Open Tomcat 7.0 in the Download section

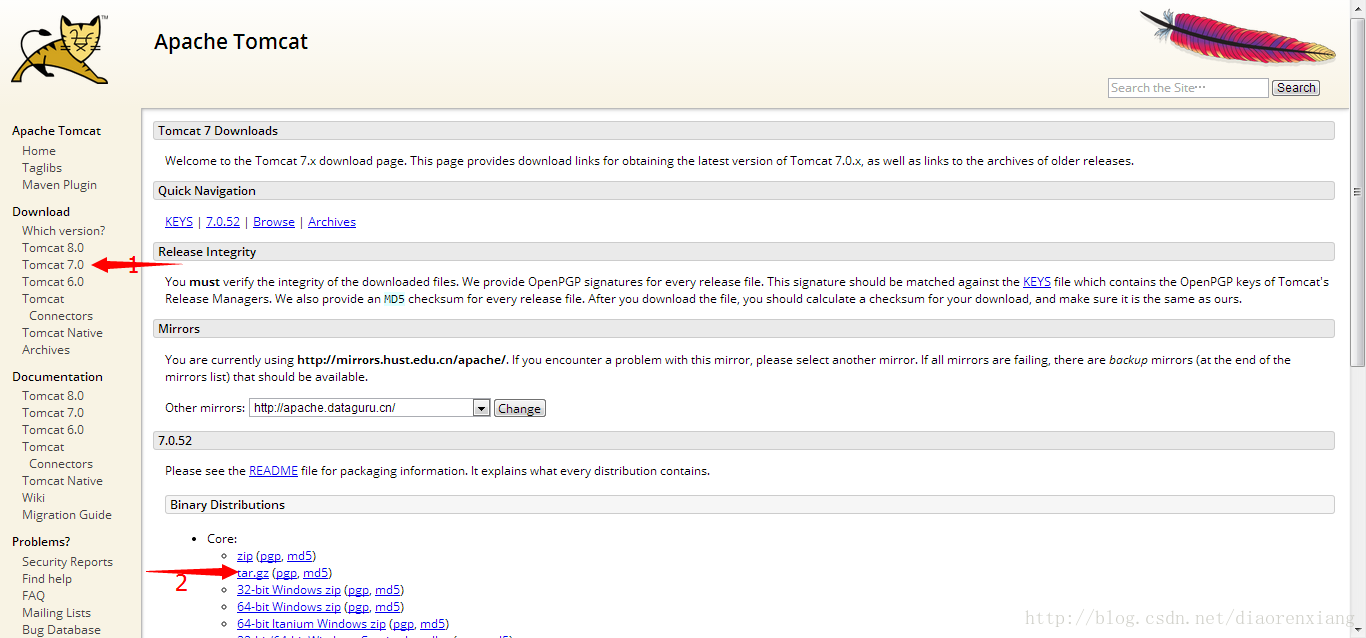point(53,265)
